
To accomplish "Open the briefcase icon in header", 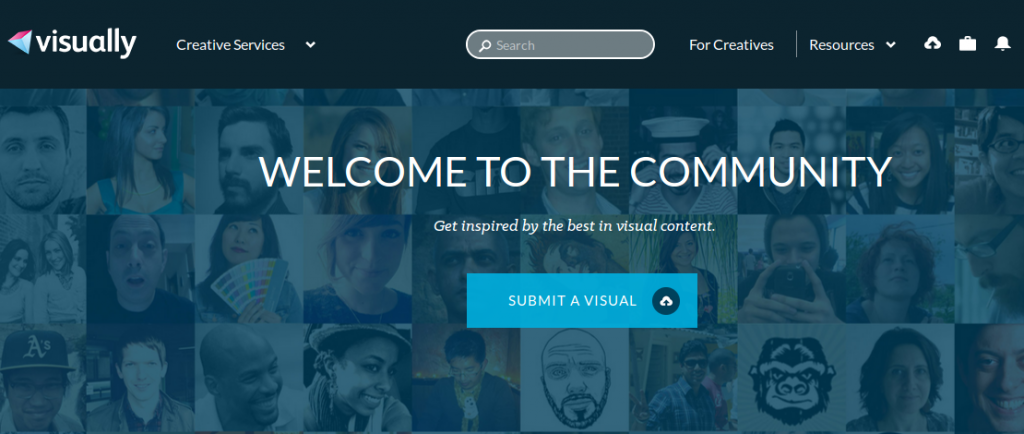I will [967, 44].
